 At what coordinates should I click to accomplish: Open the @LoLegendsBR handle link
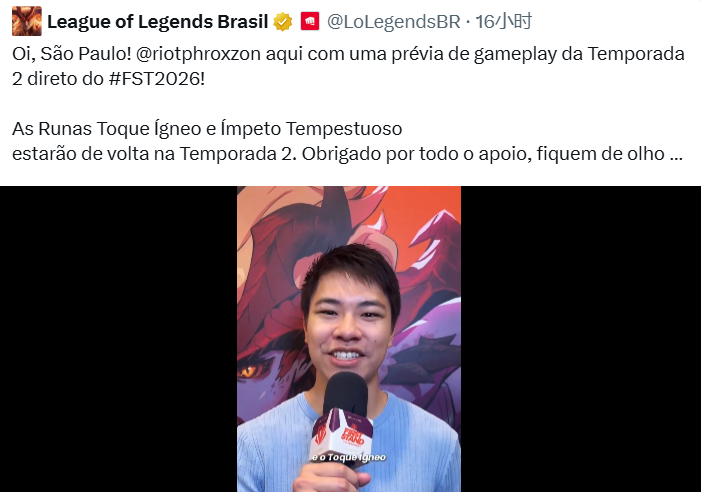click(393, 21)
